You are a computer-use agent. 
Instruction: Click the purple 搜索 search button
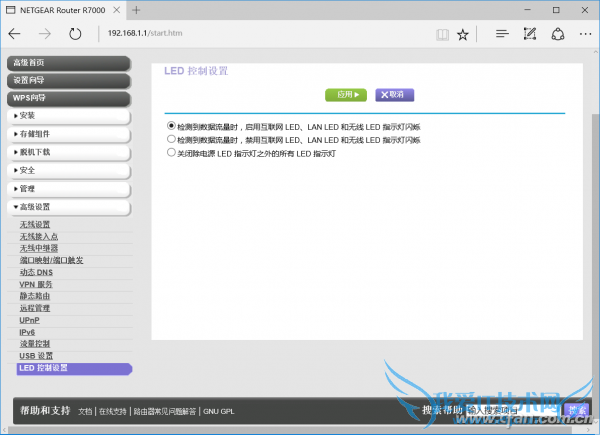pyautogui.click(x=576, y=411)
